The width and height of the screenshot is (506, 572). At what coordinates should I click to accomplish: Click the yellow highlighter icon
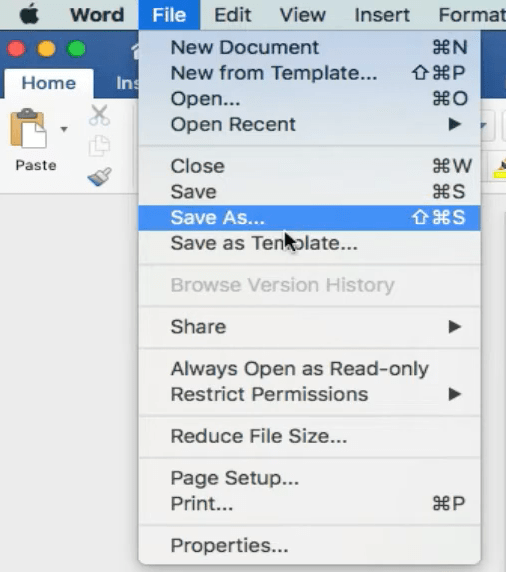click(500, 169)
